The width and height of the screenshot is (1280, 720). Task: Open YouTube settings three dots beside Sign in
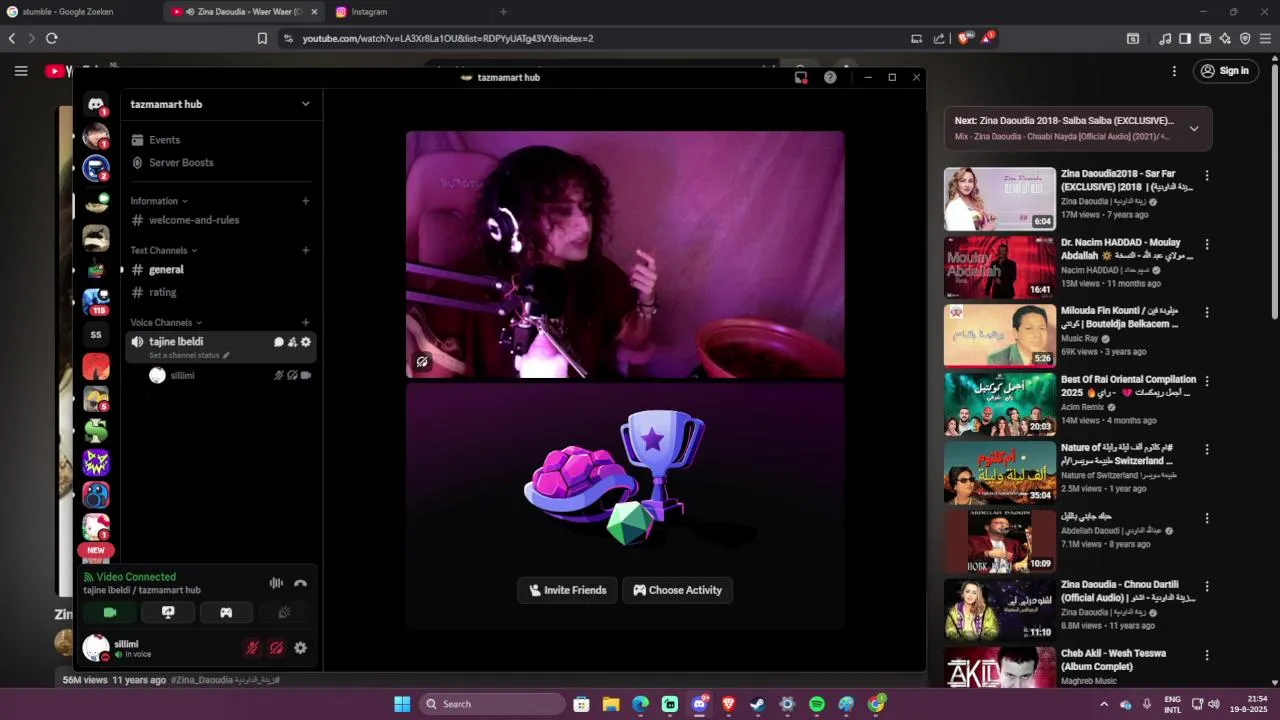point(1174,71)
